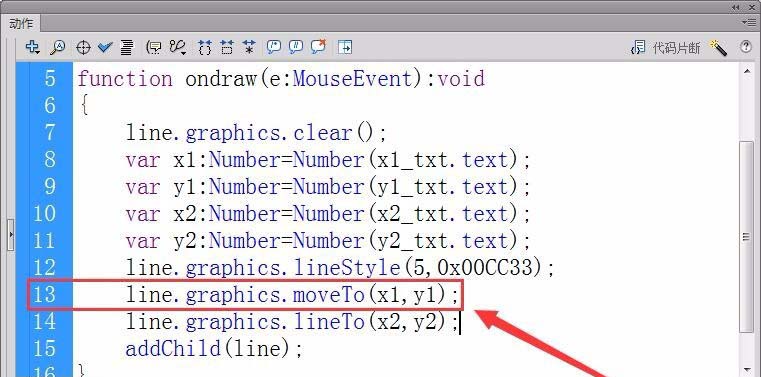Click the 'lineStyle' word
This screenshot has height=377, width=761.
[347, 267]
